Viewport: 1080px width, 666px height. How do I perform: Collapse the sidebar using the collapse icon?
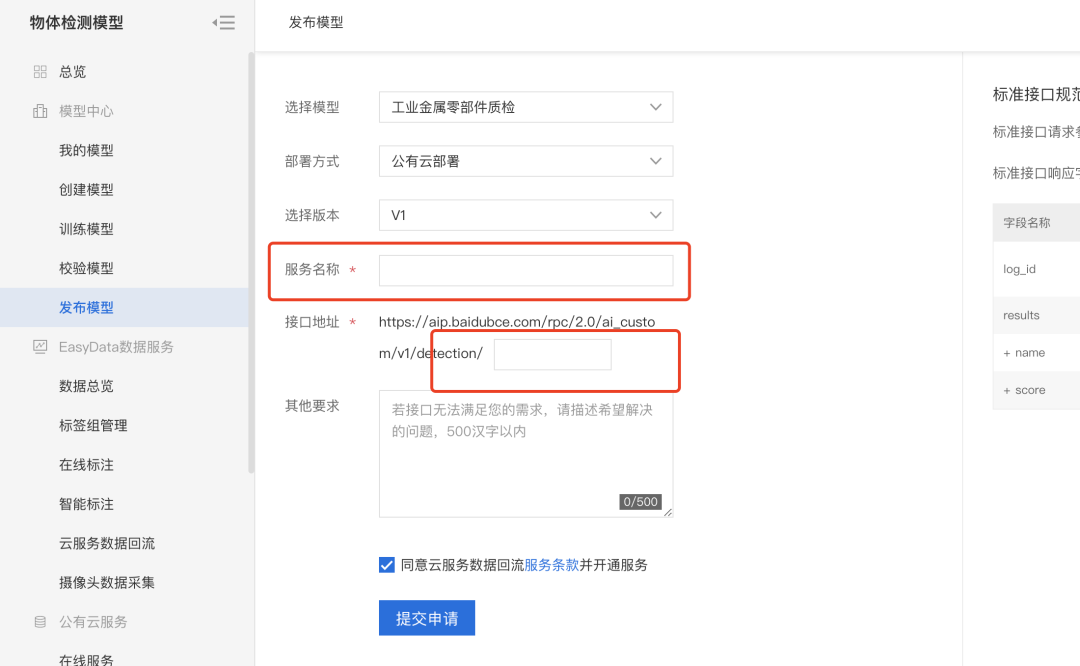point(224,22)
